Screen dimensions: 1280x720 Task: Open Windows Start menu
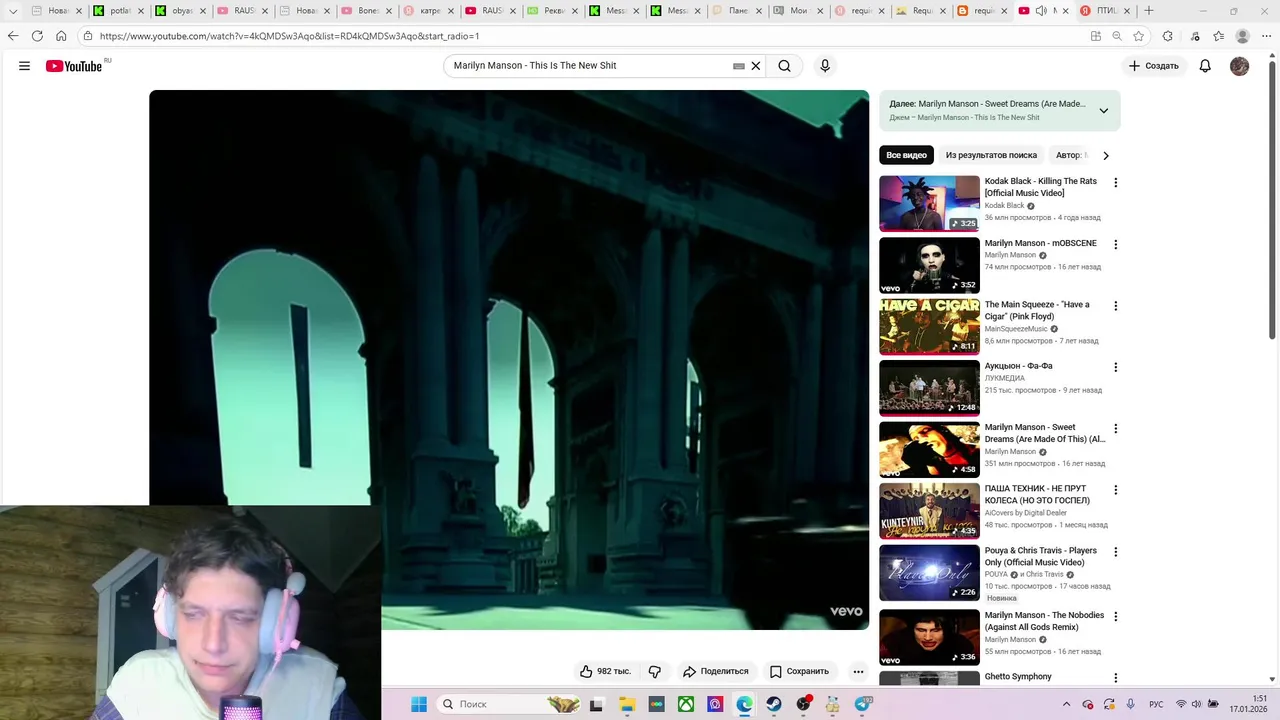(x=419, y=704)
